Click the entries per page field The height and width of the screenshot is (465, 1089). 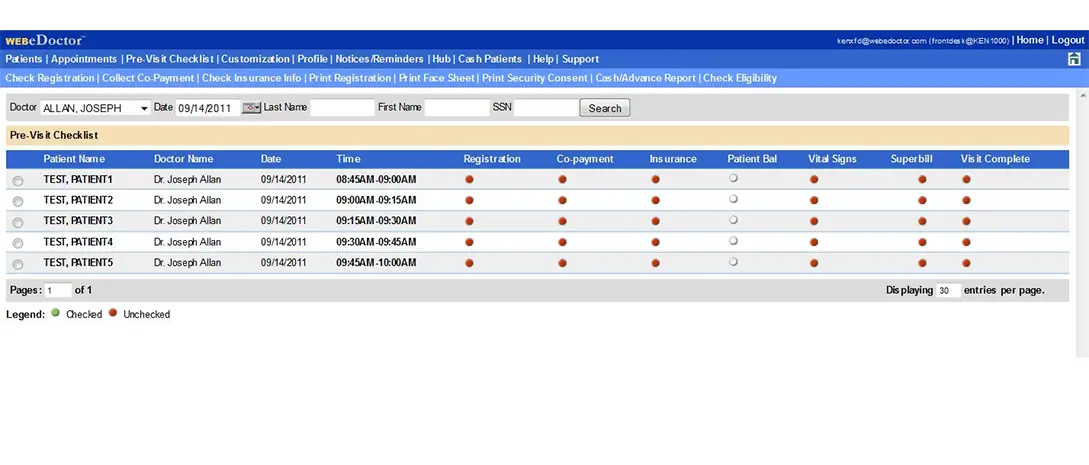pyautogui.click(x=948, y=291)
